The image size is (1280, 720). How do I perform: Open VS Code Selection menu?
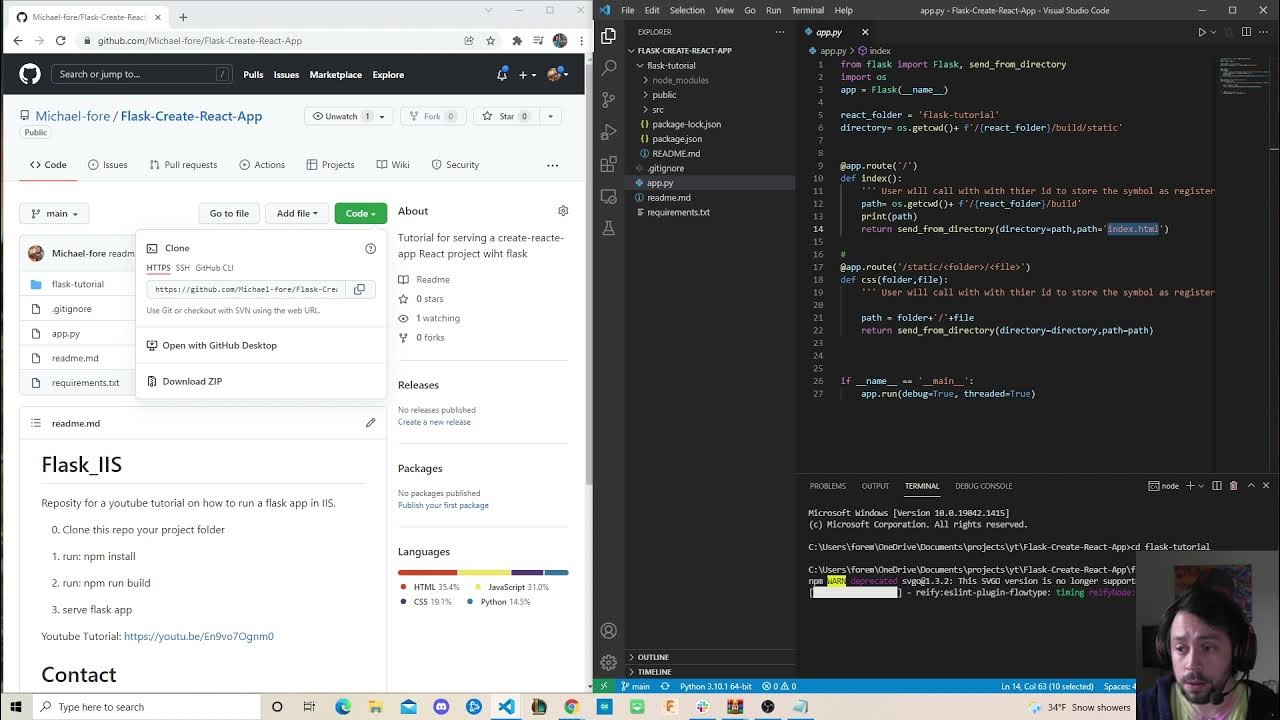coord(687,10)
